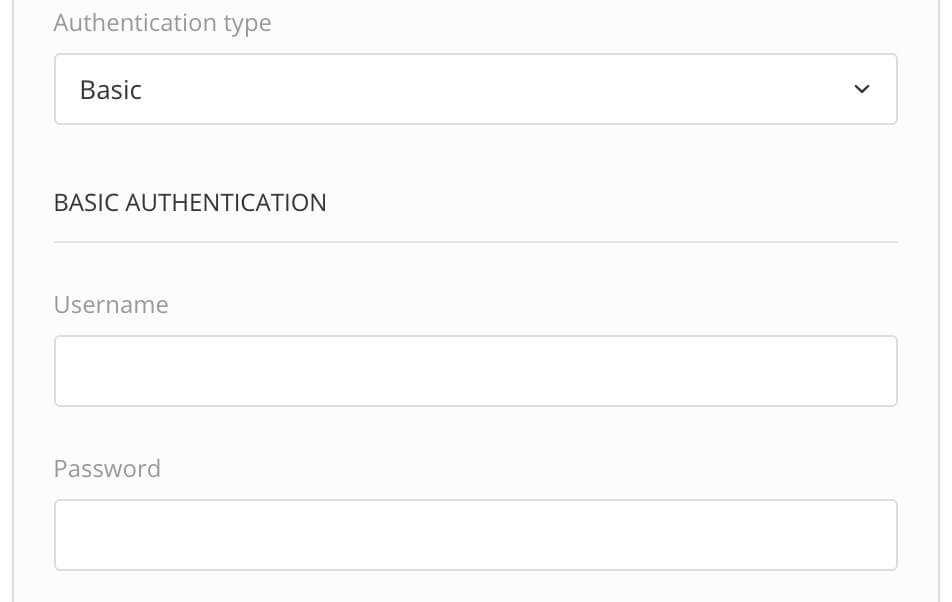The width and height of the screenshot is (952, 602).
Task: Click the BASIC AUTHENTICATION section header
Action: (x=190, y=203)
